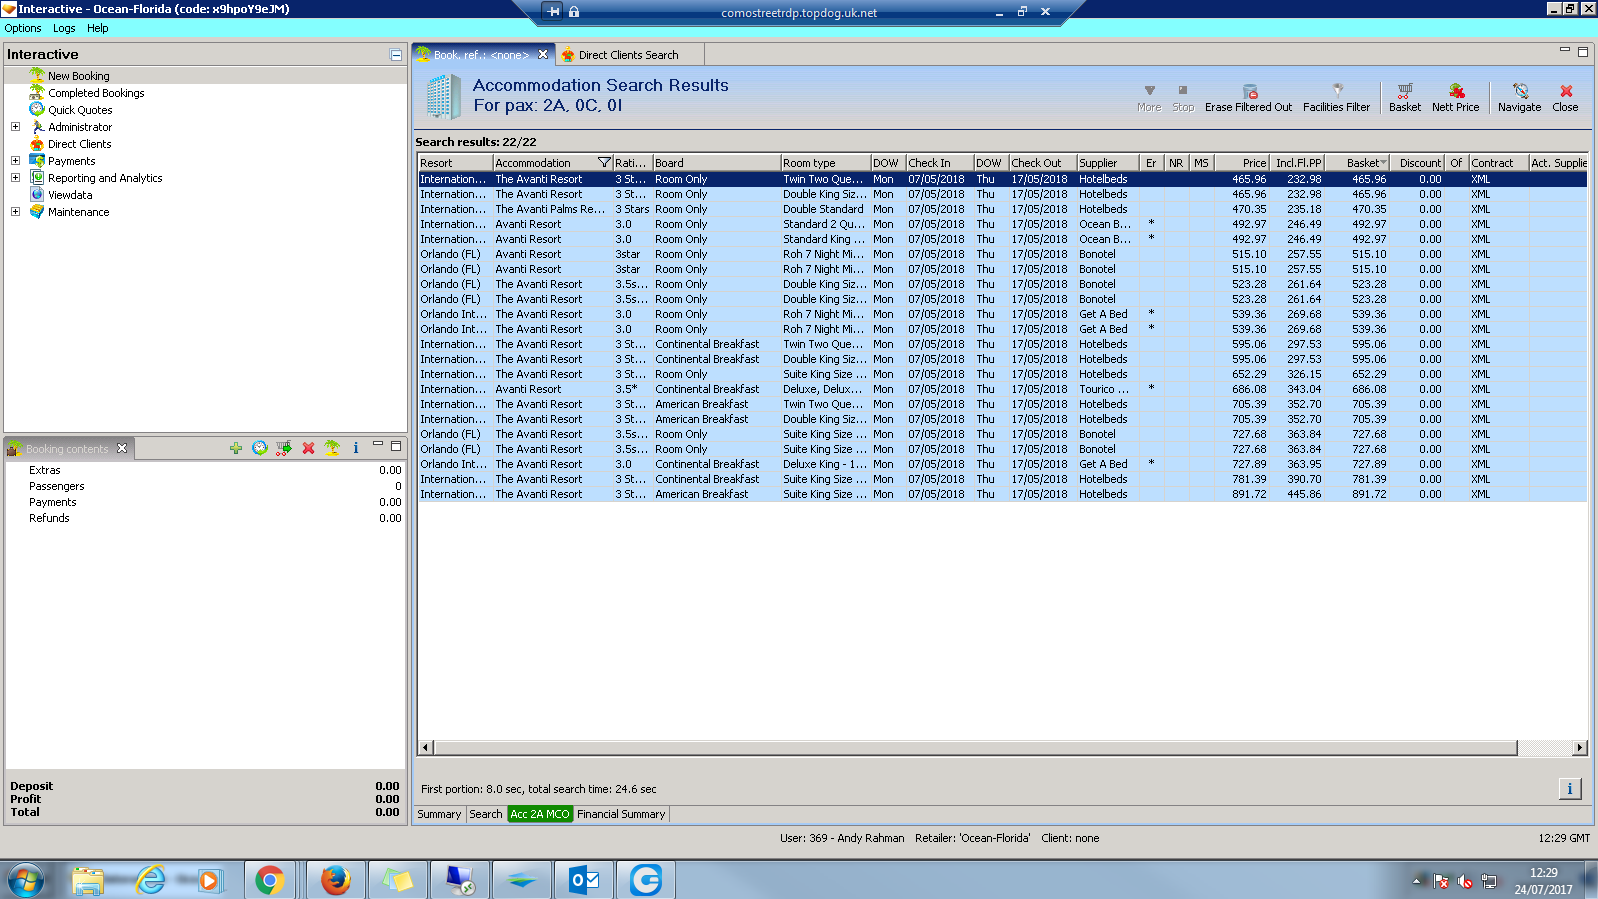The height and width of the screenshot is (899, 1598).
Task: Open Firefox from the taskbar
Action: click(335, 880)
